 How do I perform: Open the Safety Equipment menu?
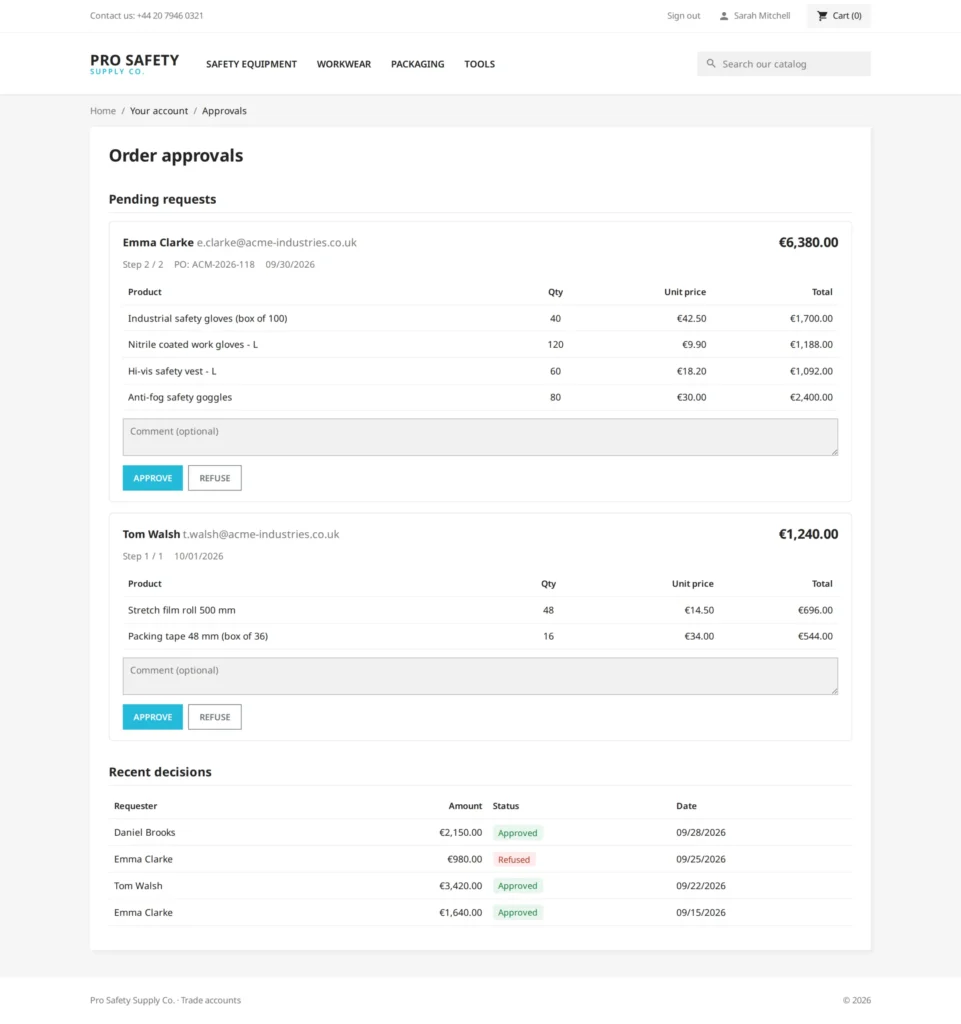coord(251,64)
